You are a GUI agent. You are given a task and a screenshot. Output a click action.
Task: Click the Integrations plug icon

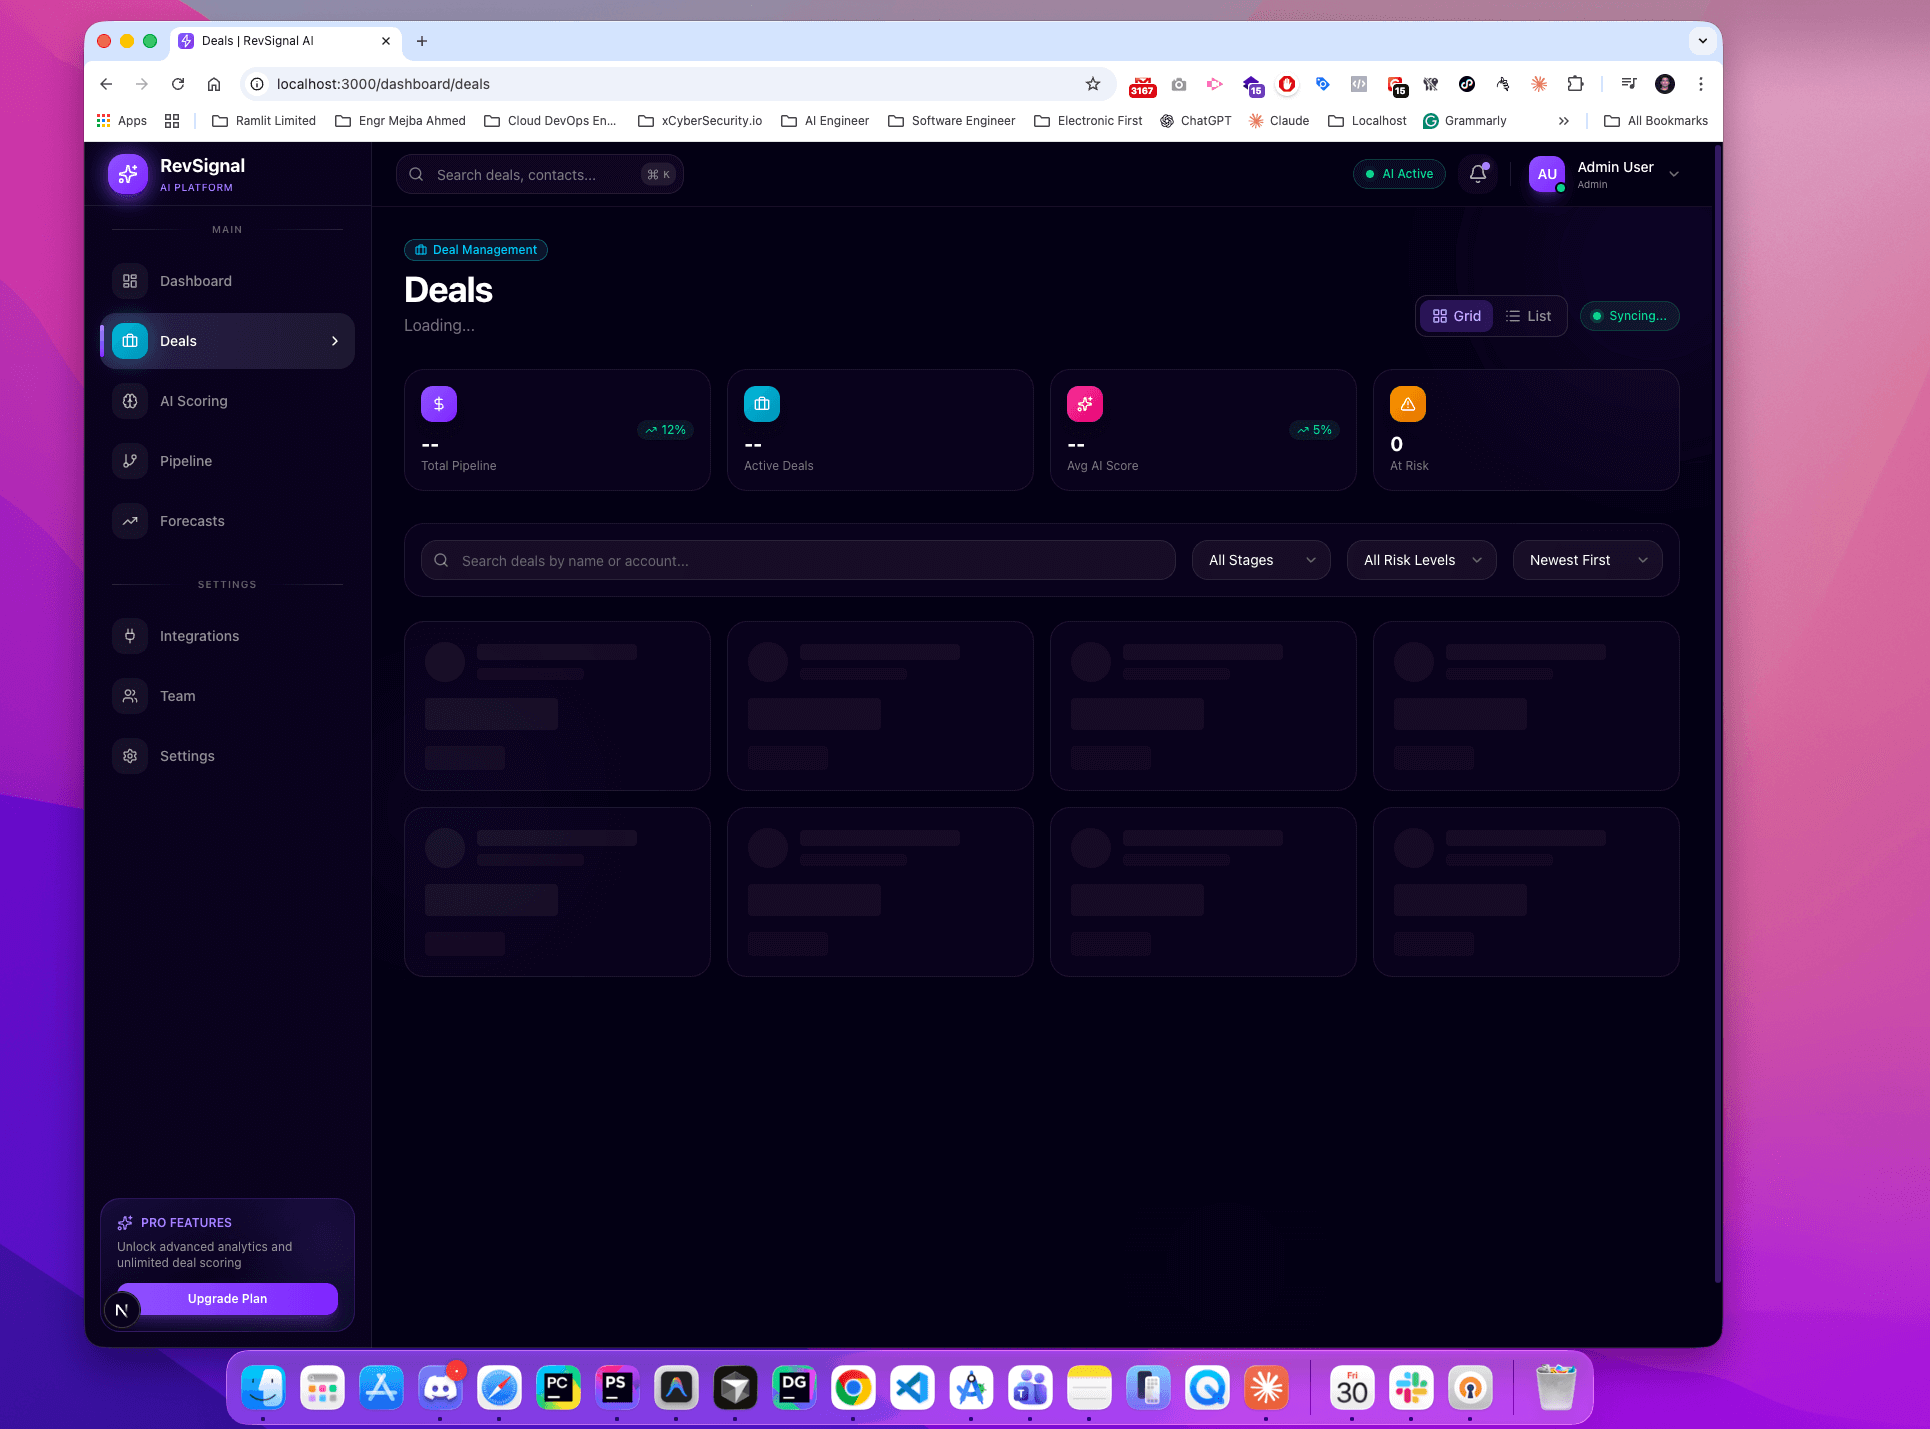point(130,636)
